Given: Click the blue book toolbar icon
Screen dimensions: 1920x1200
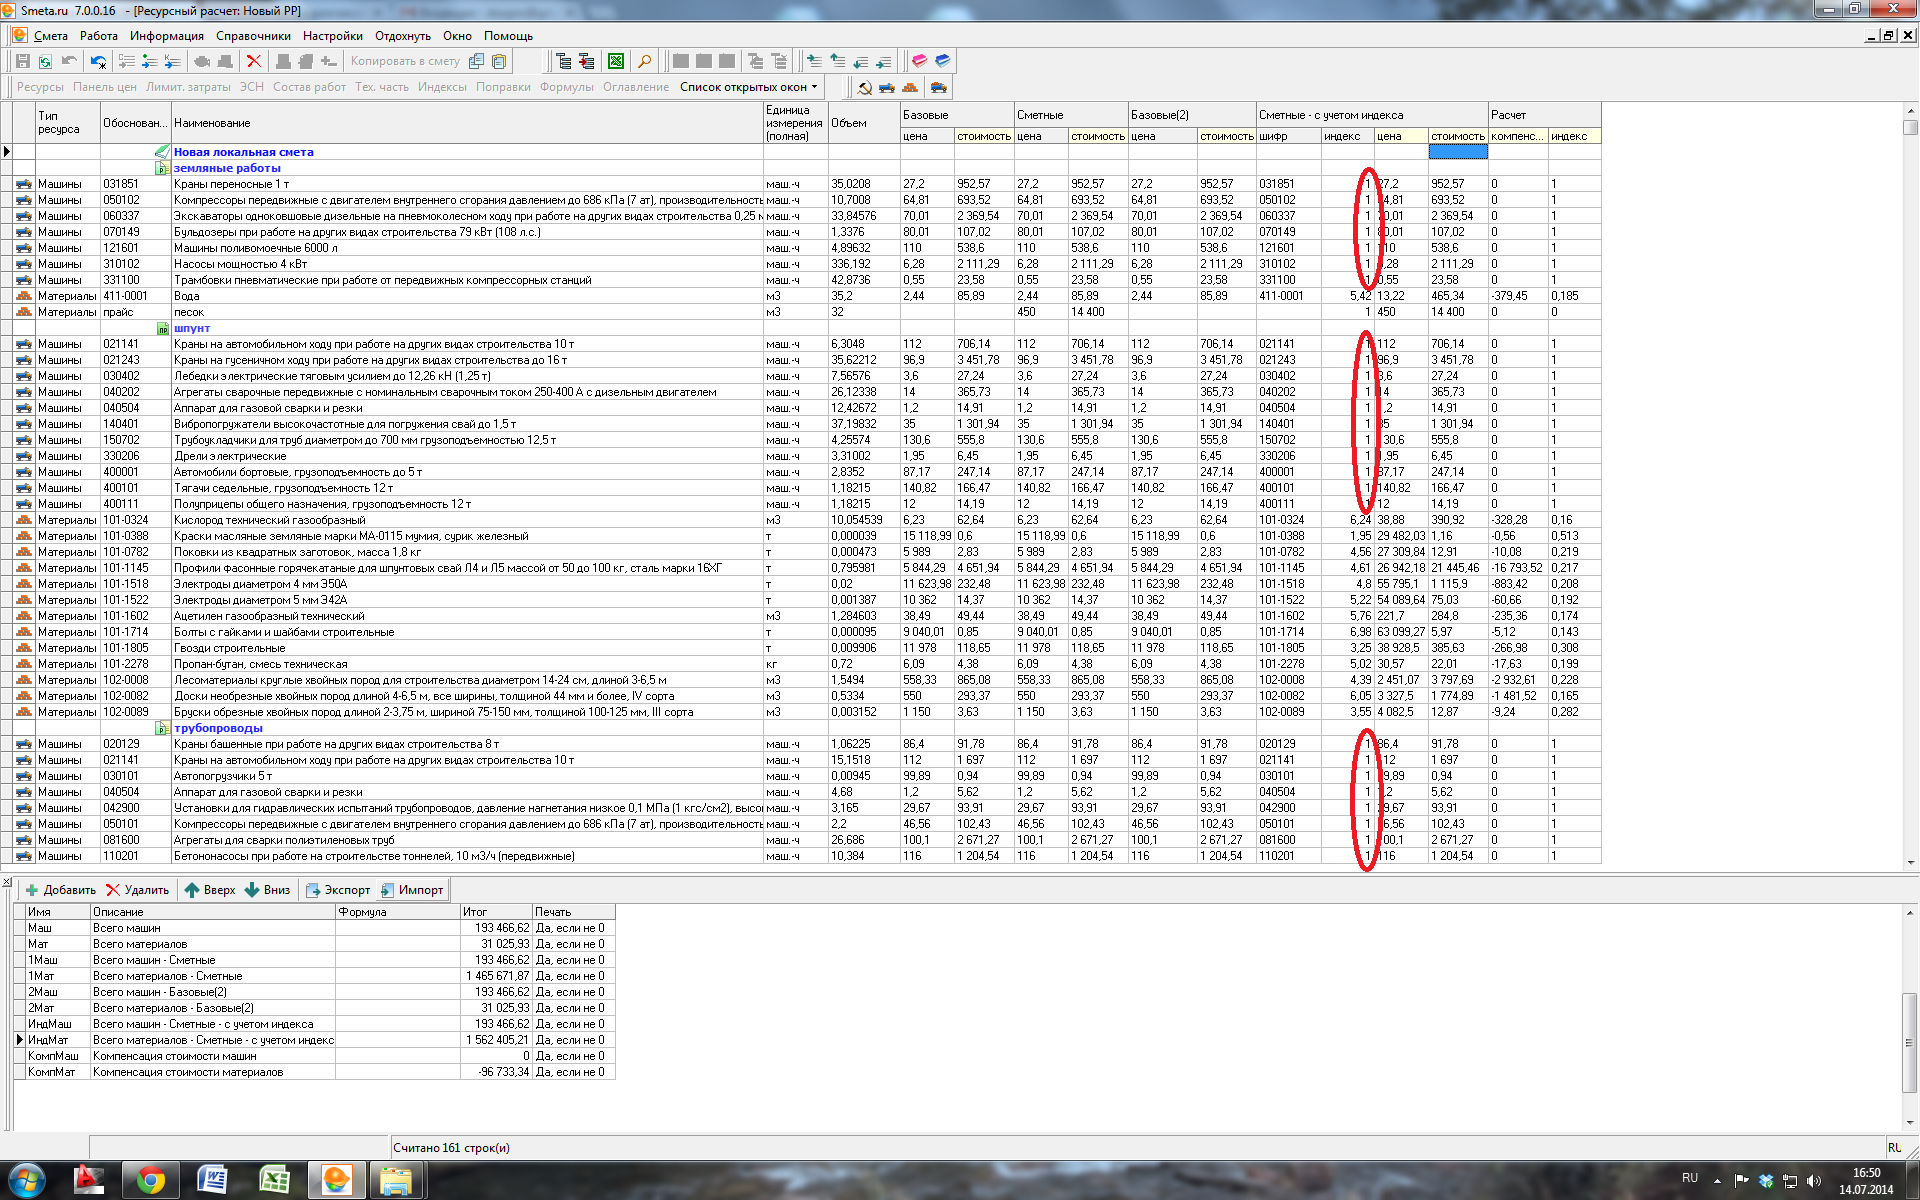Looking at the screenshot, I should click(942, 61).
